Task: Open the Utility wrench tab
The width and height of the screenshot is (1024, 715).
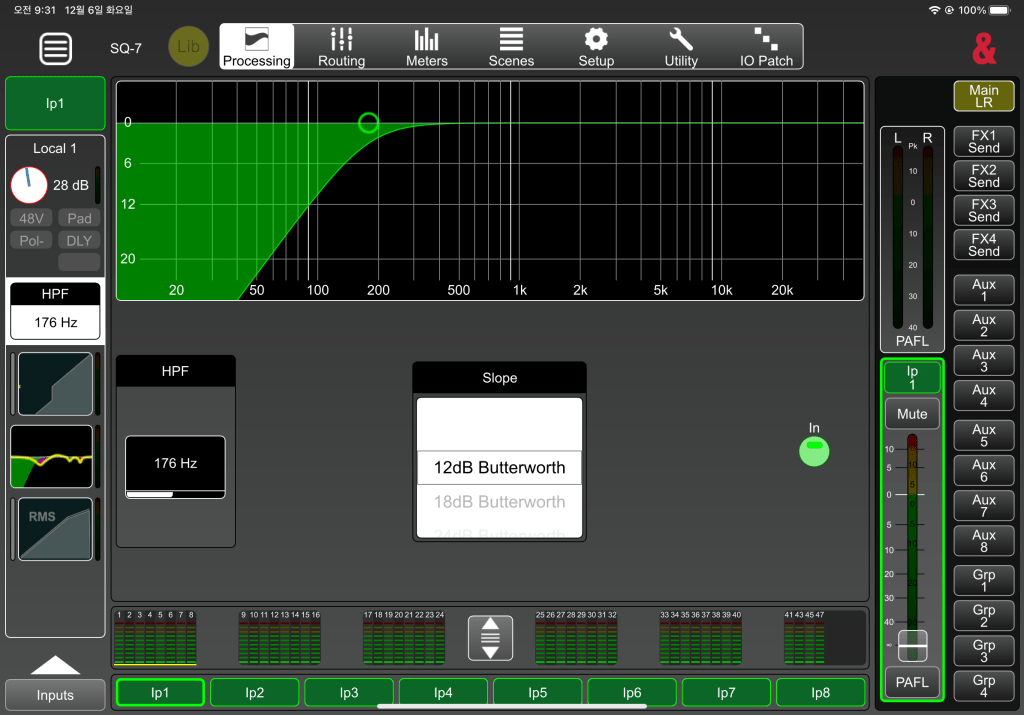Action: coord(681,47)
